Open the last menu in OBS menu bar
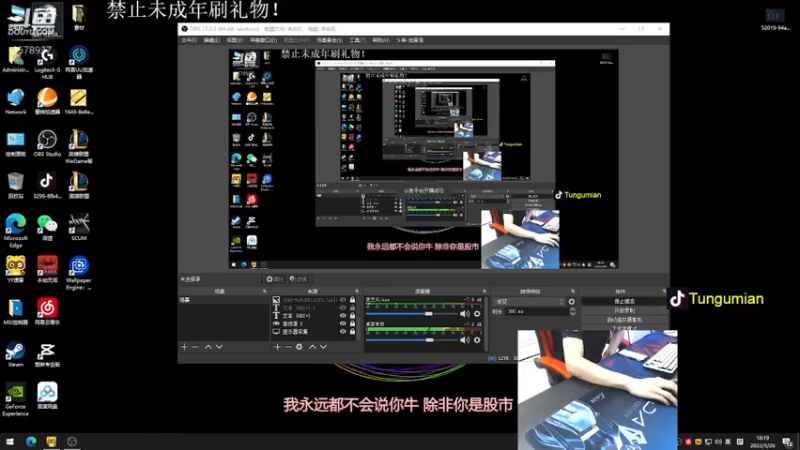Screen dimensions: 800x450 [x=410, y=40]
